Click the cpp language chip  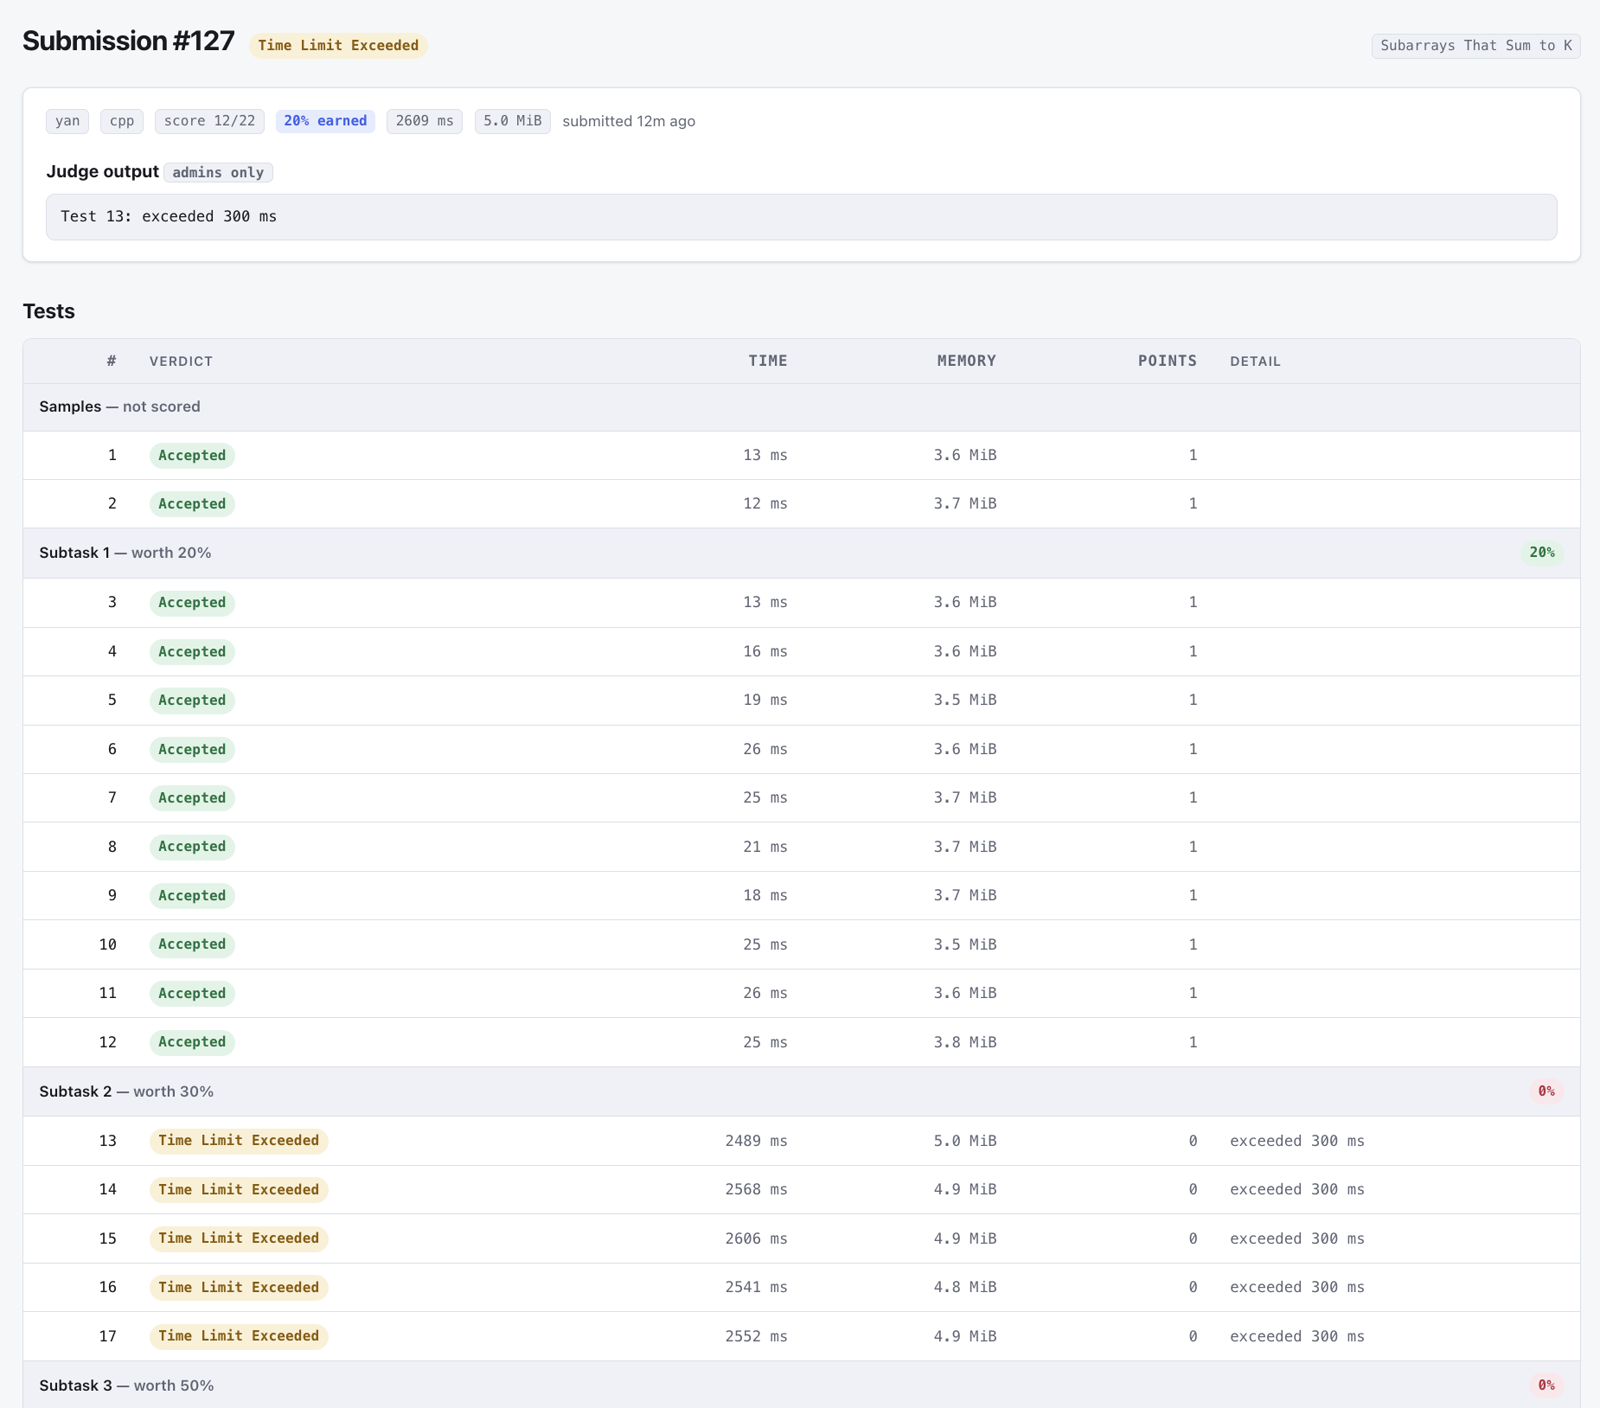coord(122,121)
